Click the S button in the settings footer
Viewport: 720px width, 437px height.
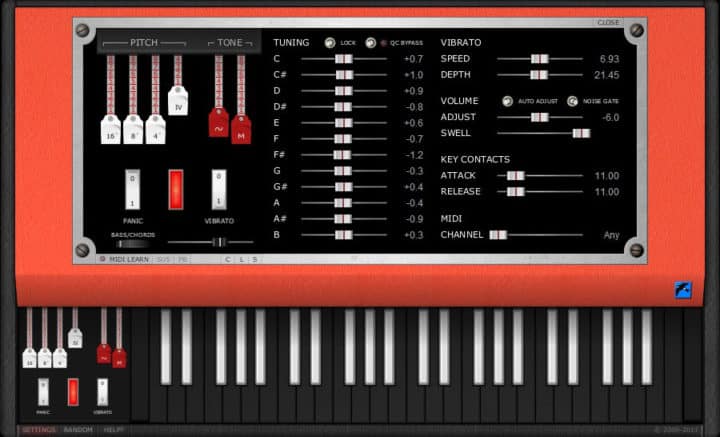pyautogui.click(x=255, y=259)
